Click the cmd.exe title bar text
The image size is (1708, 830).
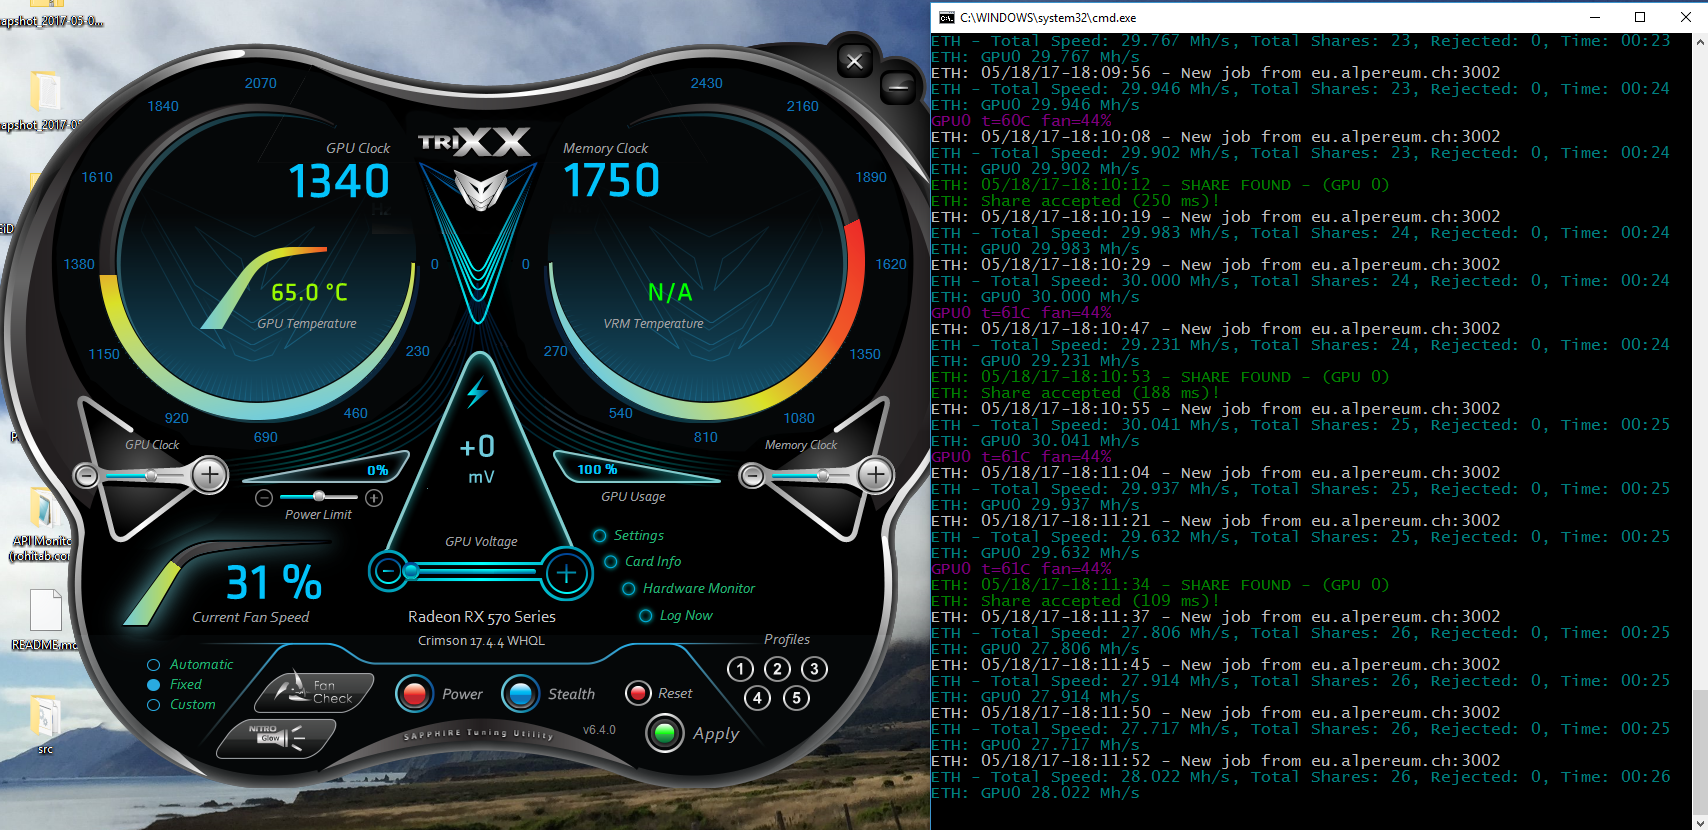[1048, 17]
